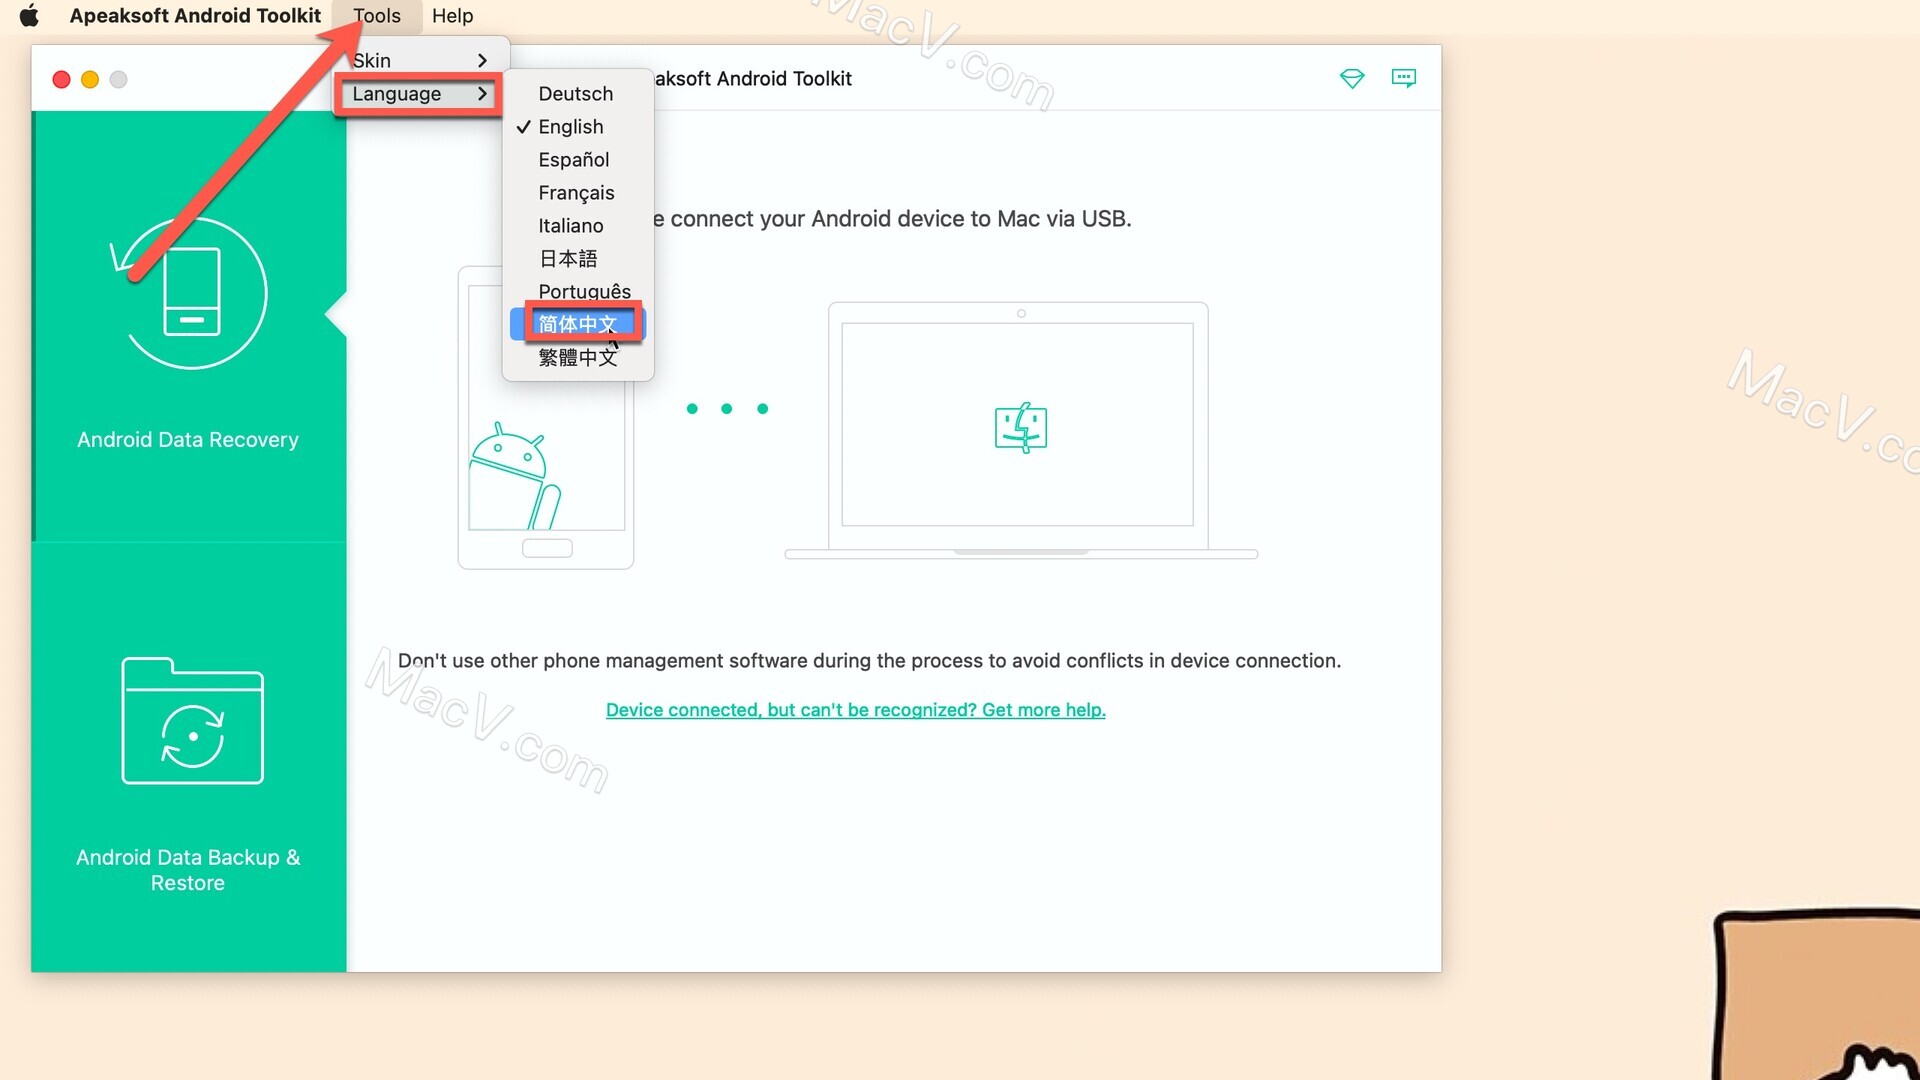Expand the Language submenu
Image resolution: width=1920 pixels, height=1080 pixels.
[420, 94]
